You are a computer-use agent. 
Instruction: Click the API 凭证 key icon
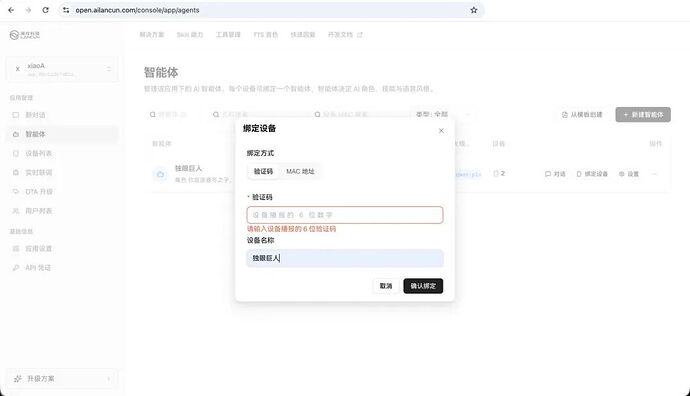(16, 268)
